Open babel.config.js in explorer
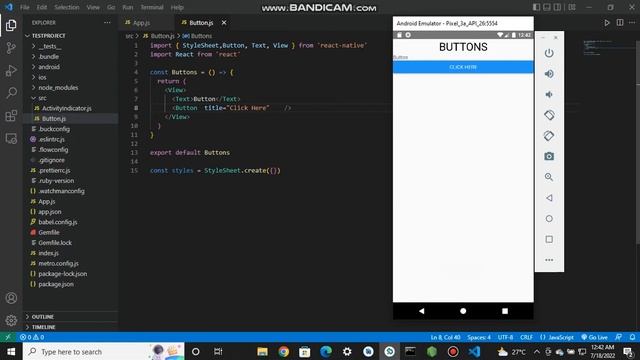This screenshot has height=360, width=640. tap(58, 222)
